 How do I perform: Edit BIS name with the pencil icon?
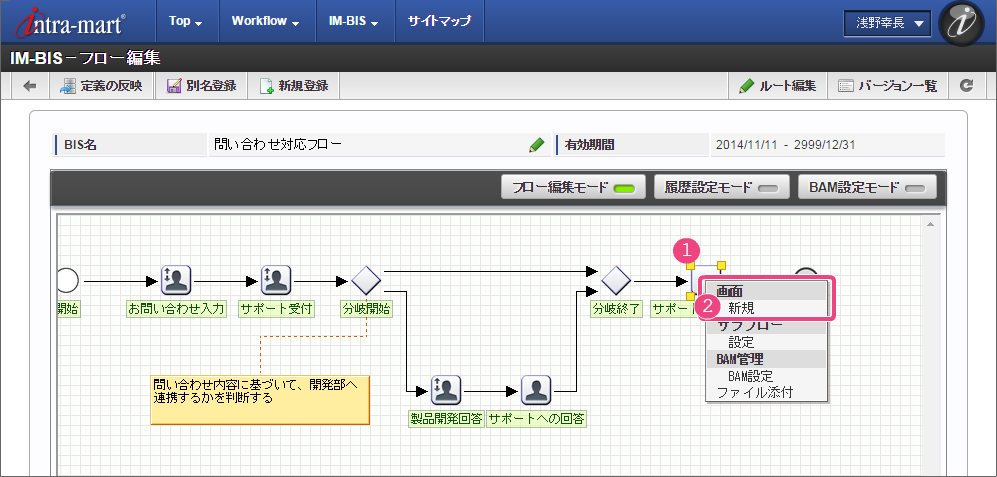pos(537,145)
